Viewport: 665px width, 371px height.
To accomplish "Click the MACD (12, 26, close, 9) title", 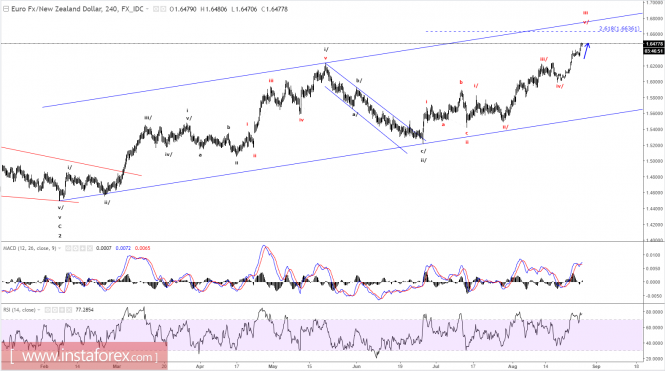I will [x=29, y=248].
